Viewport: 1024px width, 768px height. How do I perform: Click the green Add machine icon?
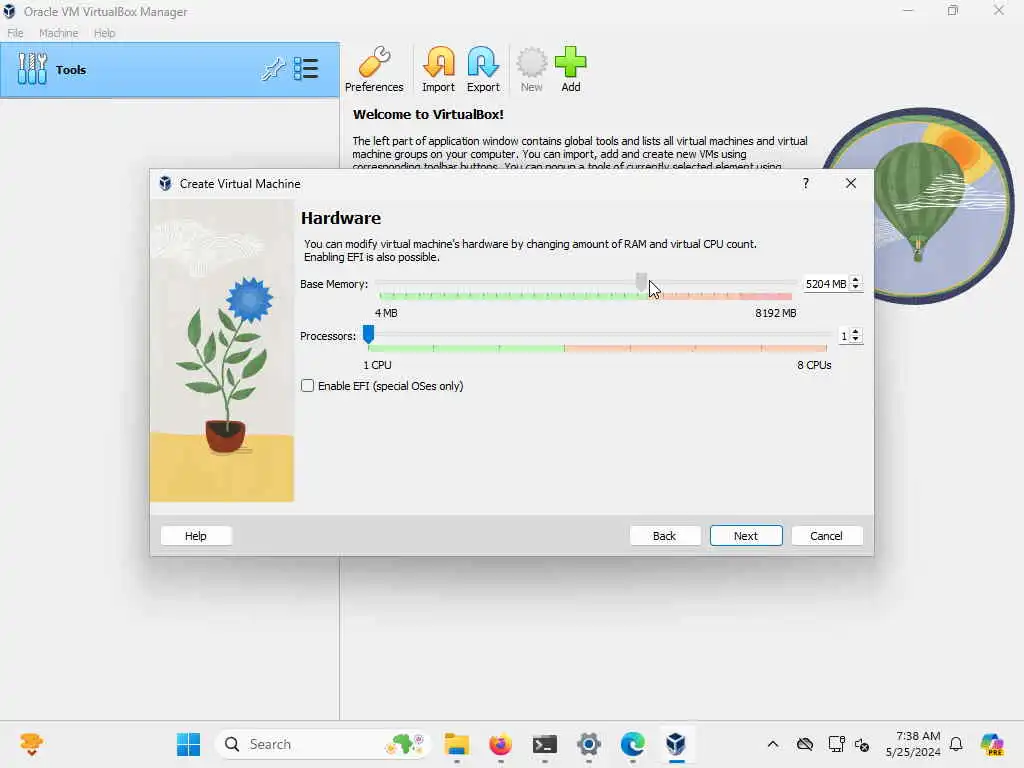click(571, 69)
